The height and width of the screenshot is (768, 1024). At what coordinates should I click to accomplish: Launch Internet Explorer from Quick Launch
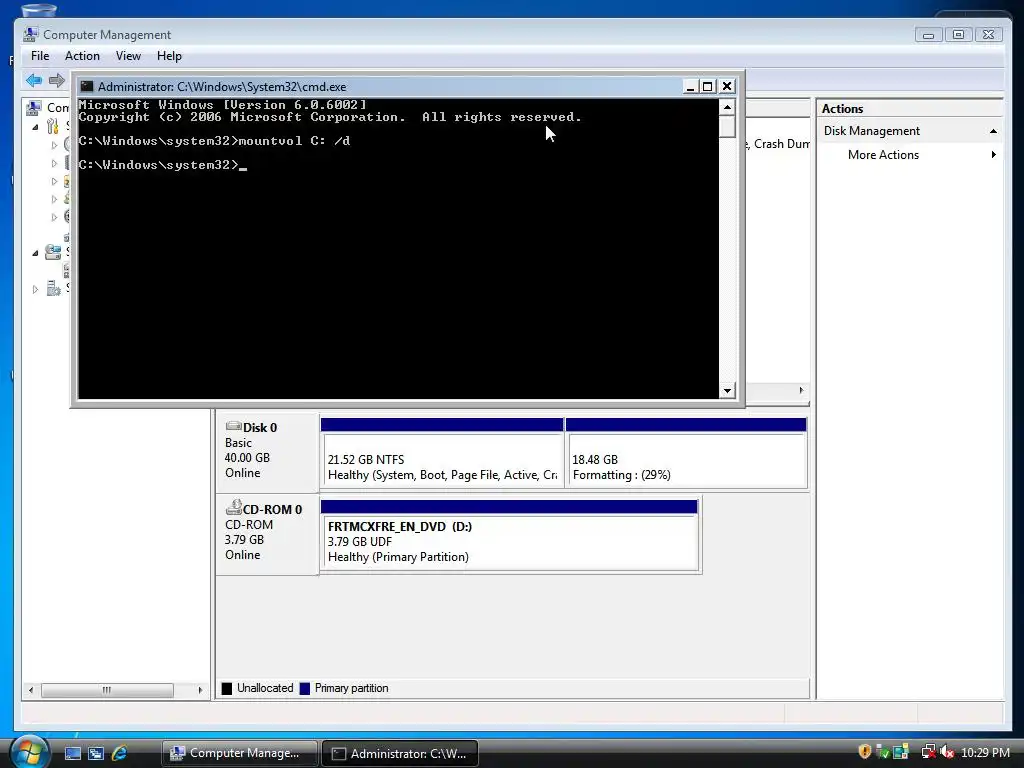point(120,753)
